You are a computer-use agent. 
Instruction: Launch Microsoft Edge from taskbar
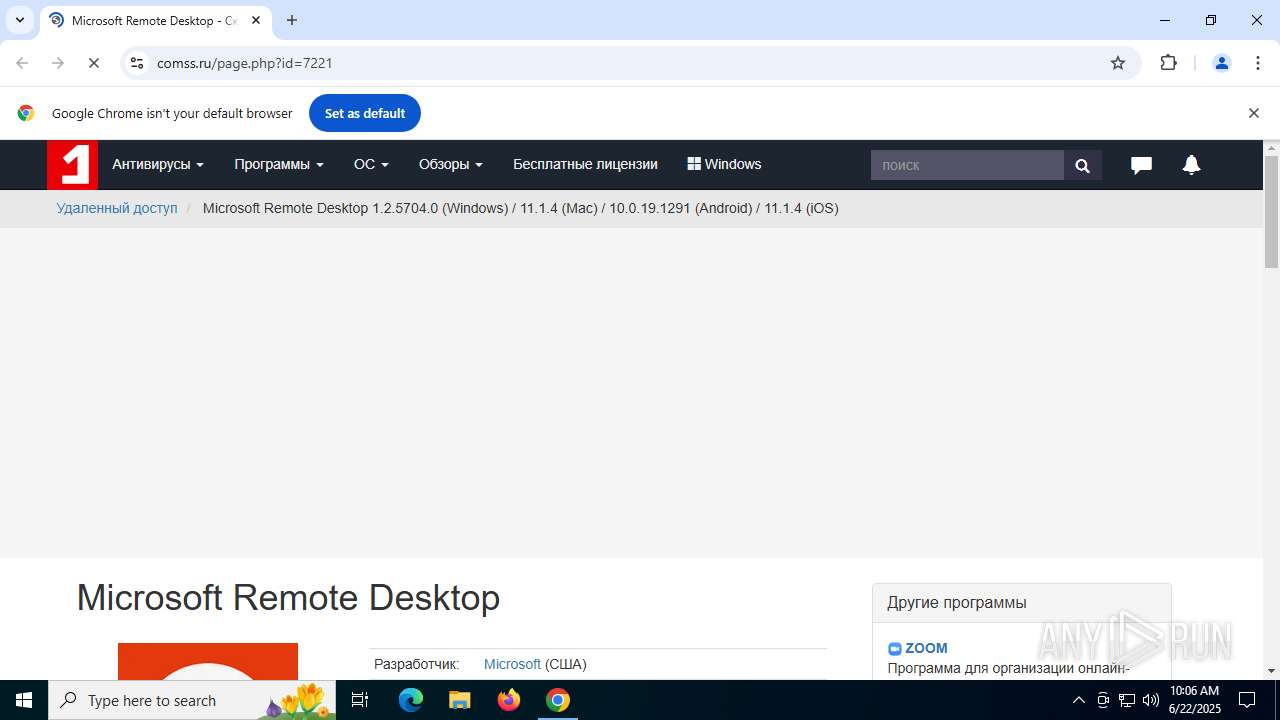[x=411, y=700]
